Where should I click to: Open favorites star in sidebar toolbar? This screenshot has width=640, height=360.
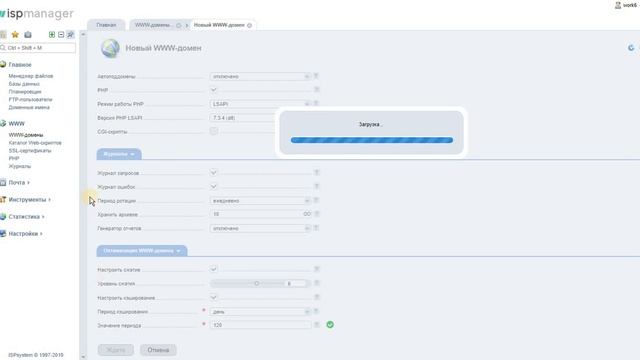click(x=15, y=35)
